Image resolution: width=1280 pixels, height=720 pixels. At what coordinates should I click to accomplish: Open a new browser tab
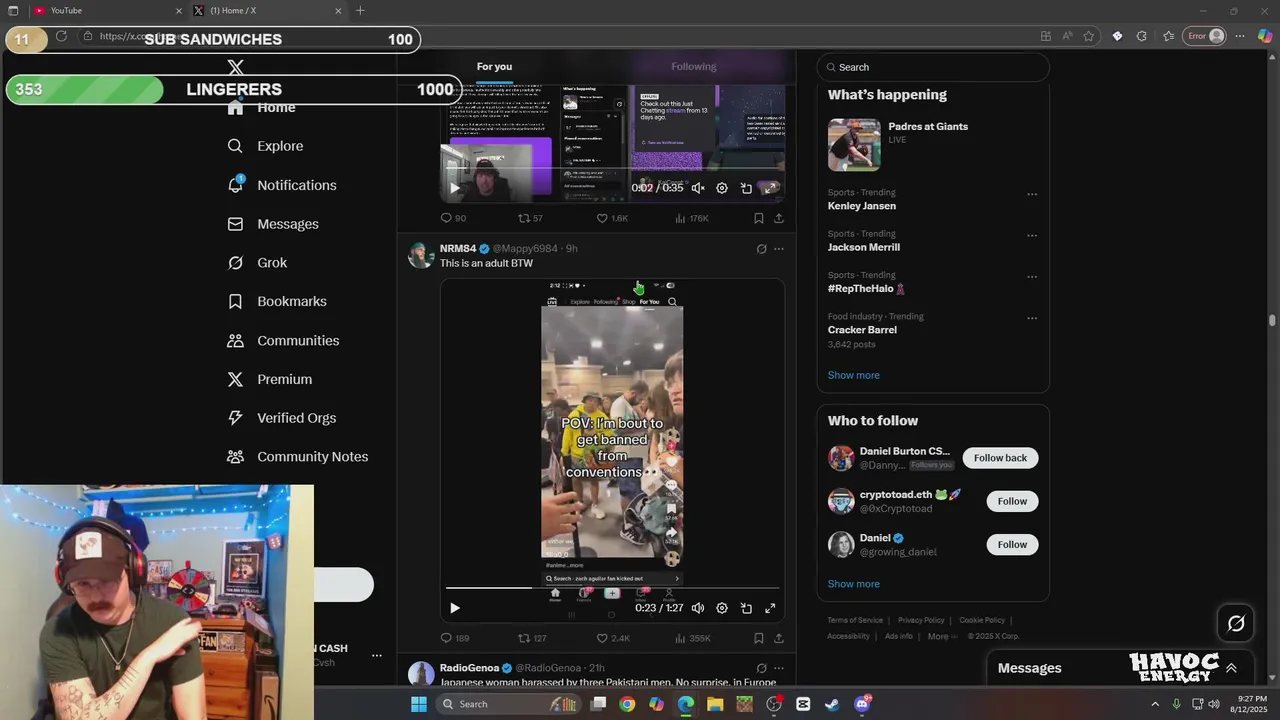click(360, 11)
